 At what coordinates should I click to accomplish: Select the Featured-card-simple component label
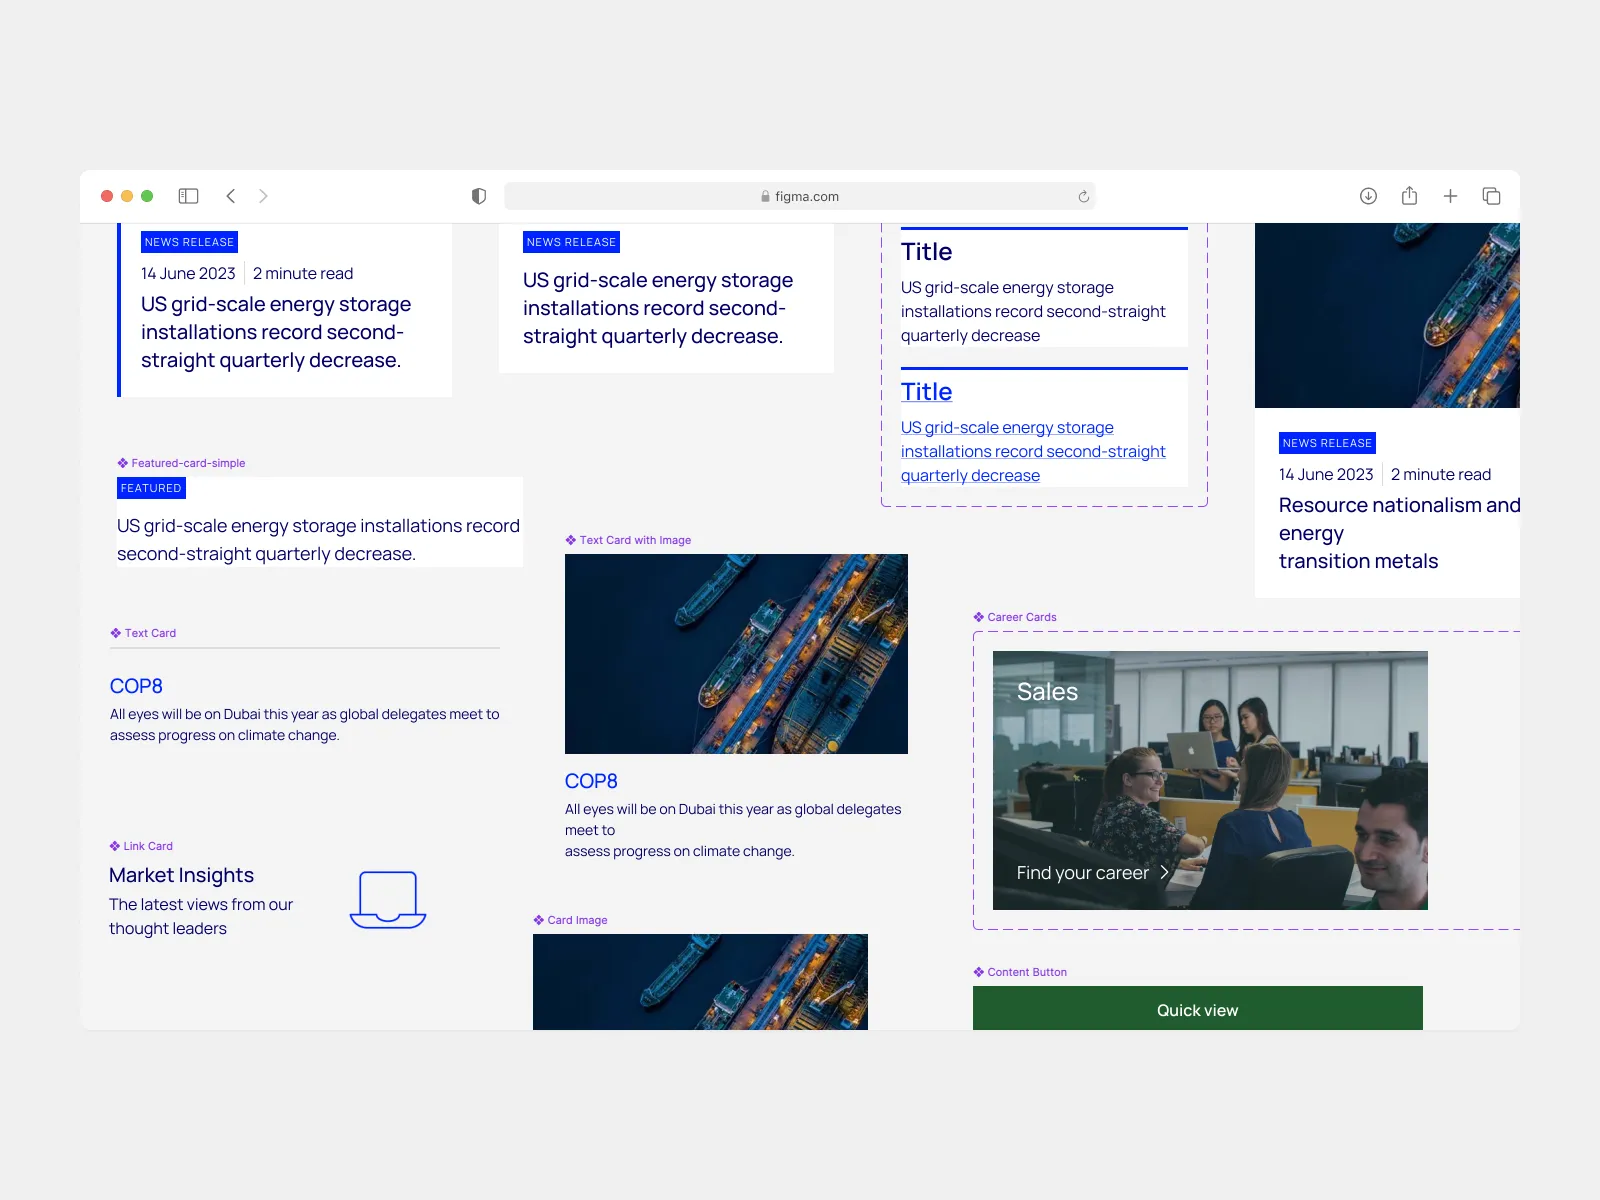(187, 463)
